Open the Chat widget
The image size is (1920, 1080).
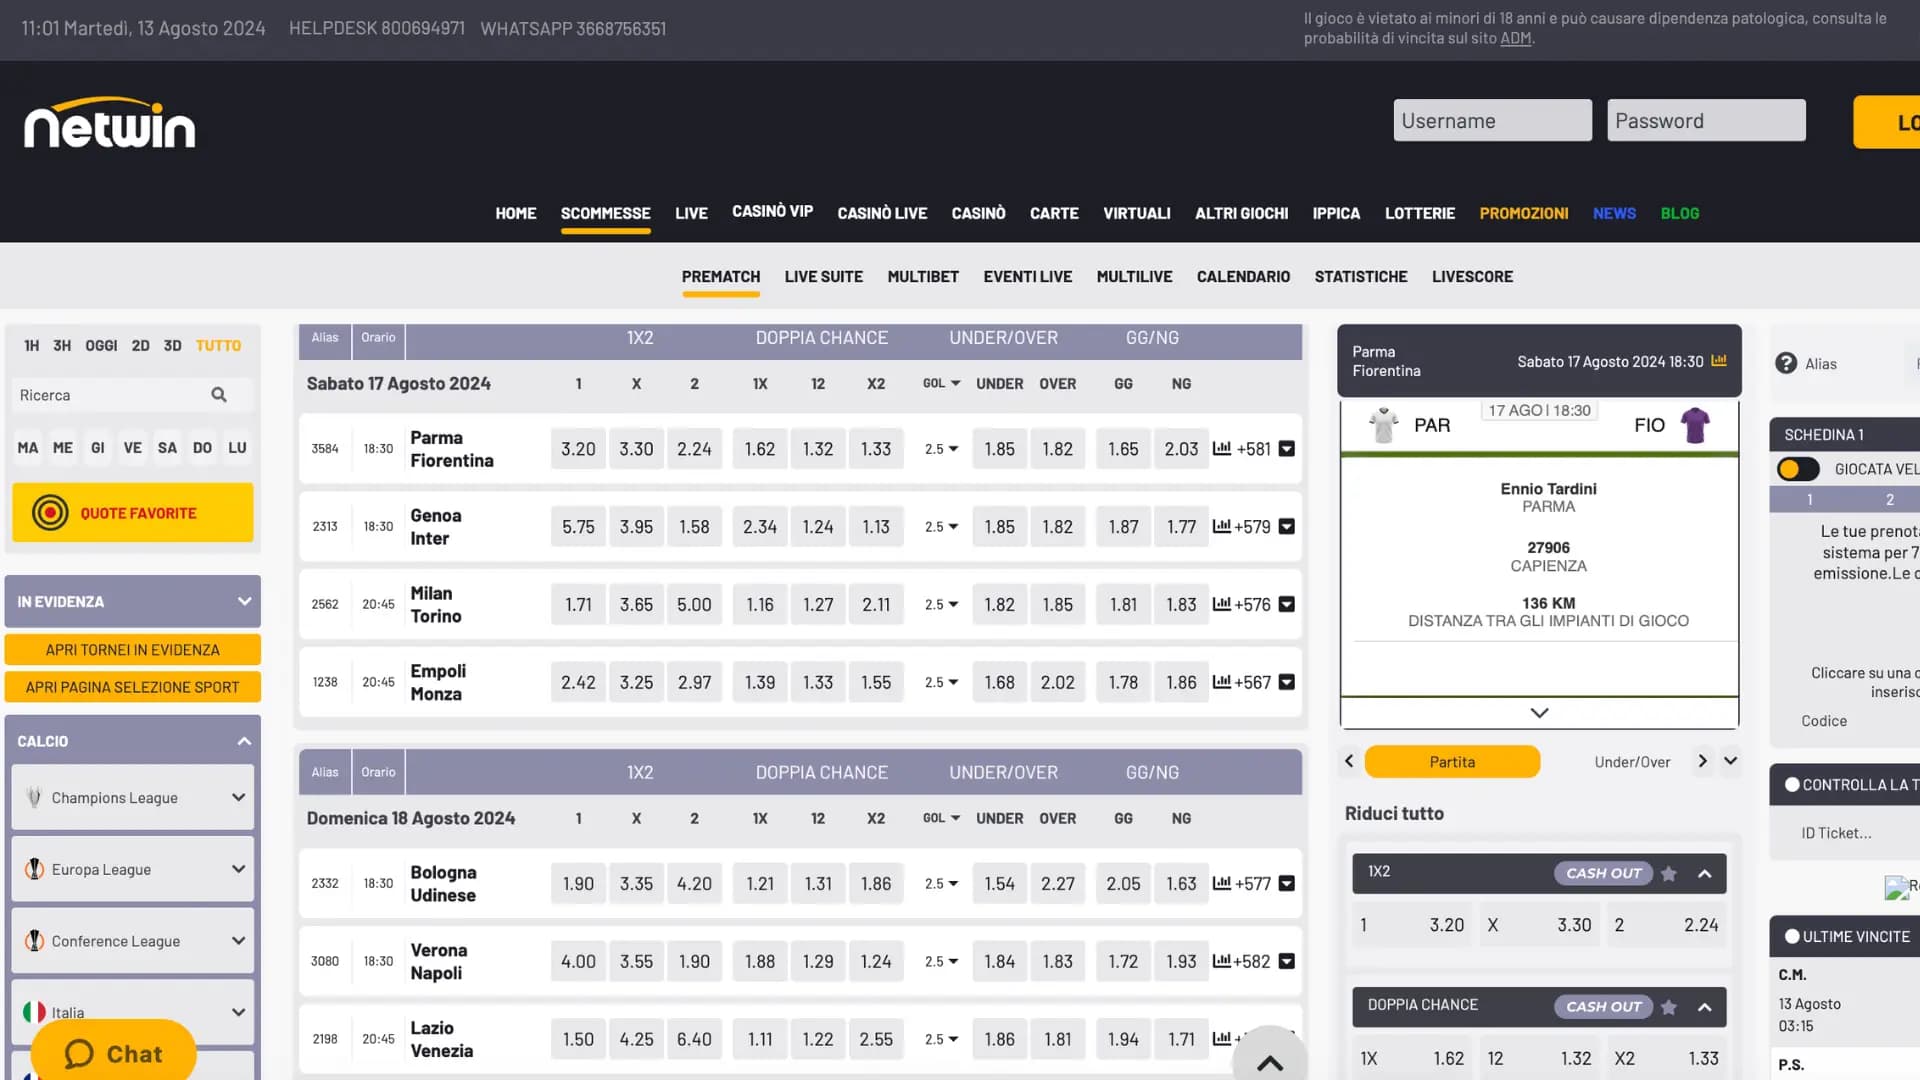coord(112,1053)
